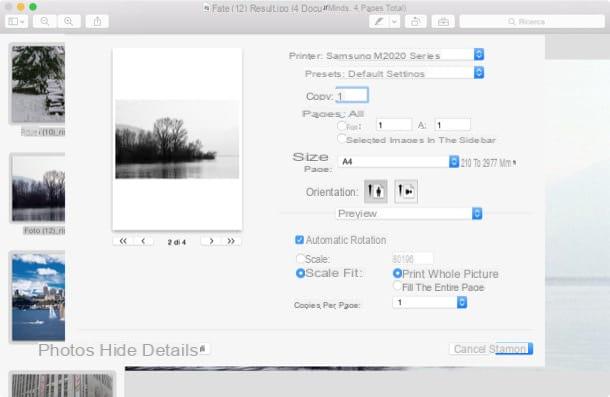
Task: Click the Copy count input field
Action: [x=352, y=95]
